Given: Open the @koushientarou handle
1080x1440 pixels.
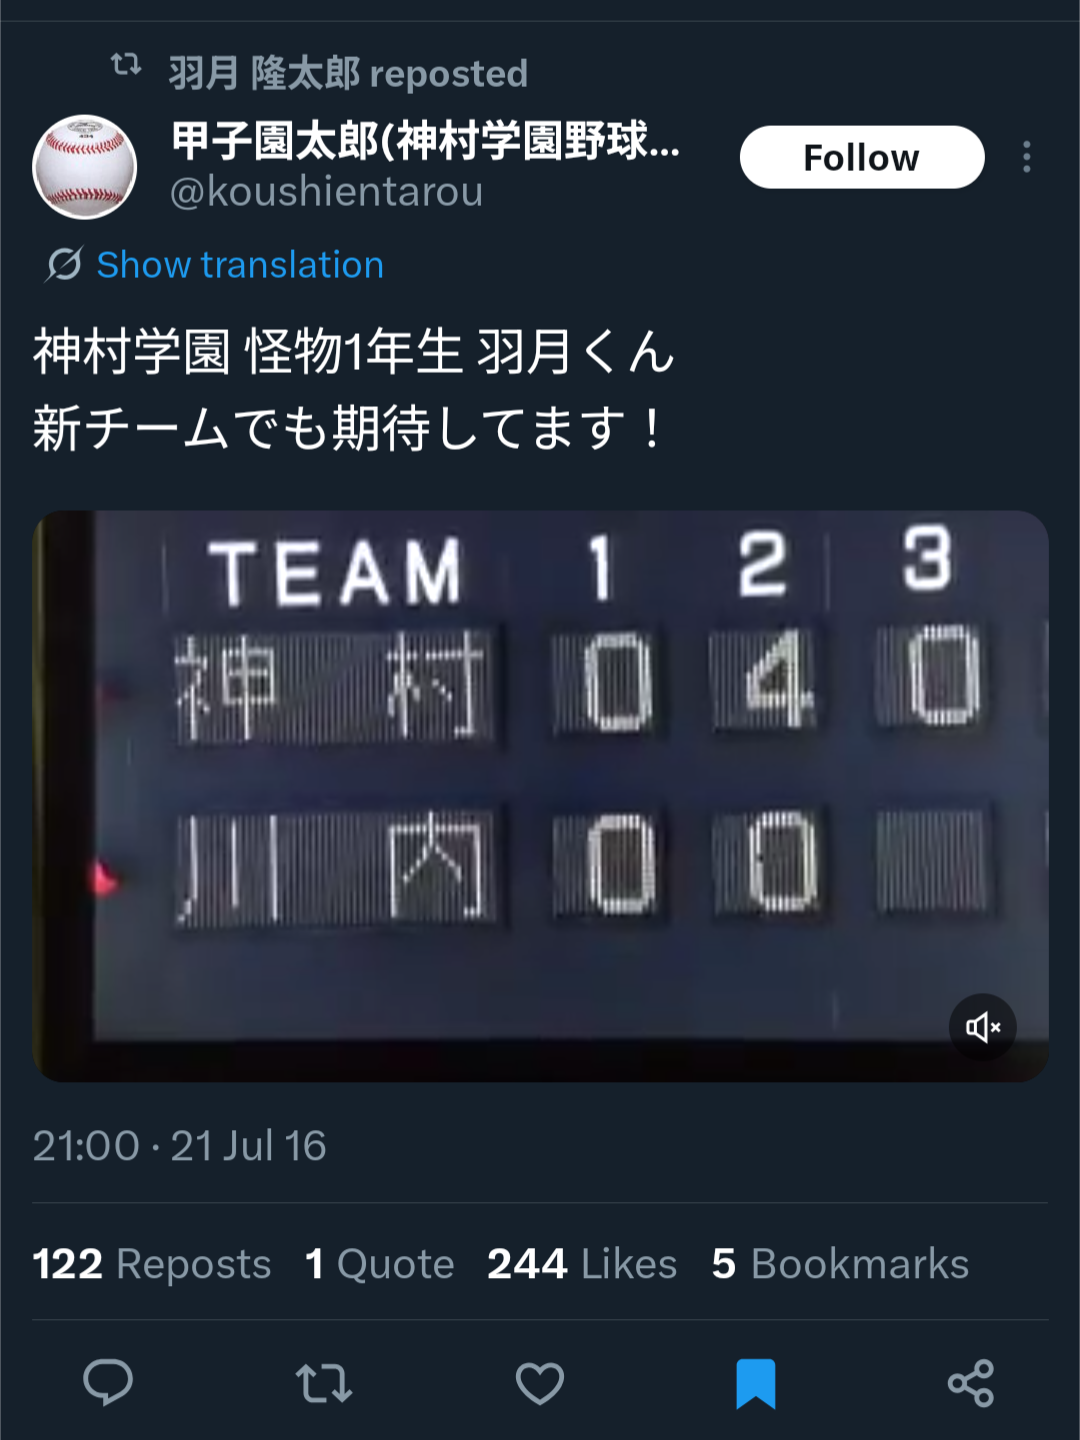Looking at the screenshot, I should (327, 191).
